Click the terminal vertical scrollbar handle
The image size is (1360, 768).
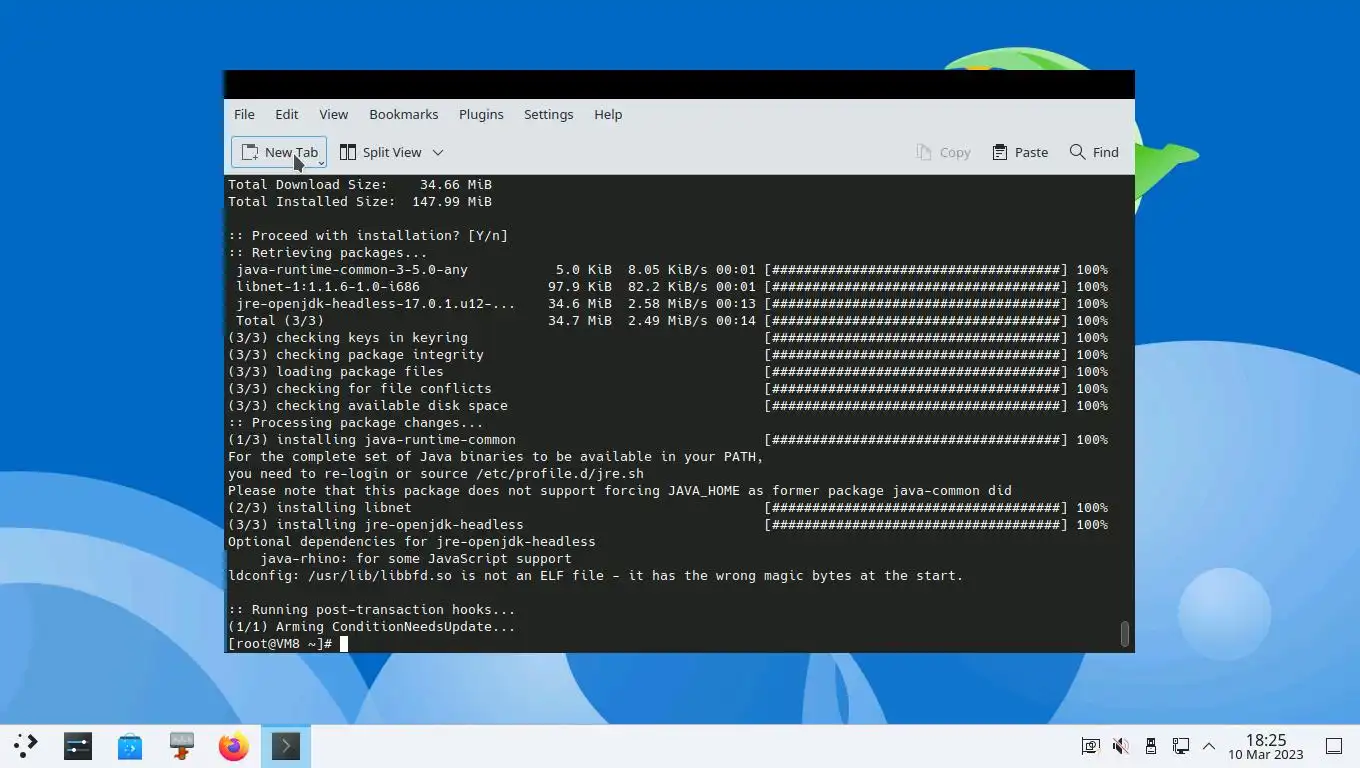pos(1125,634)
